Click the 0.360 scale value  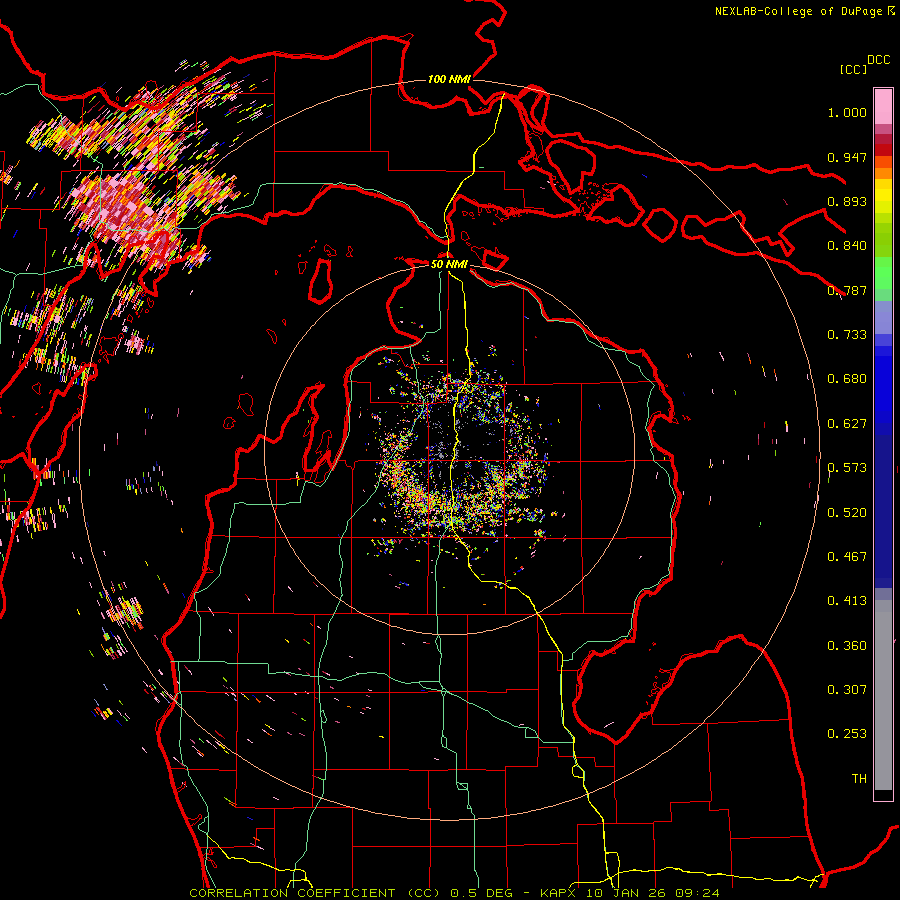(847, 646)
